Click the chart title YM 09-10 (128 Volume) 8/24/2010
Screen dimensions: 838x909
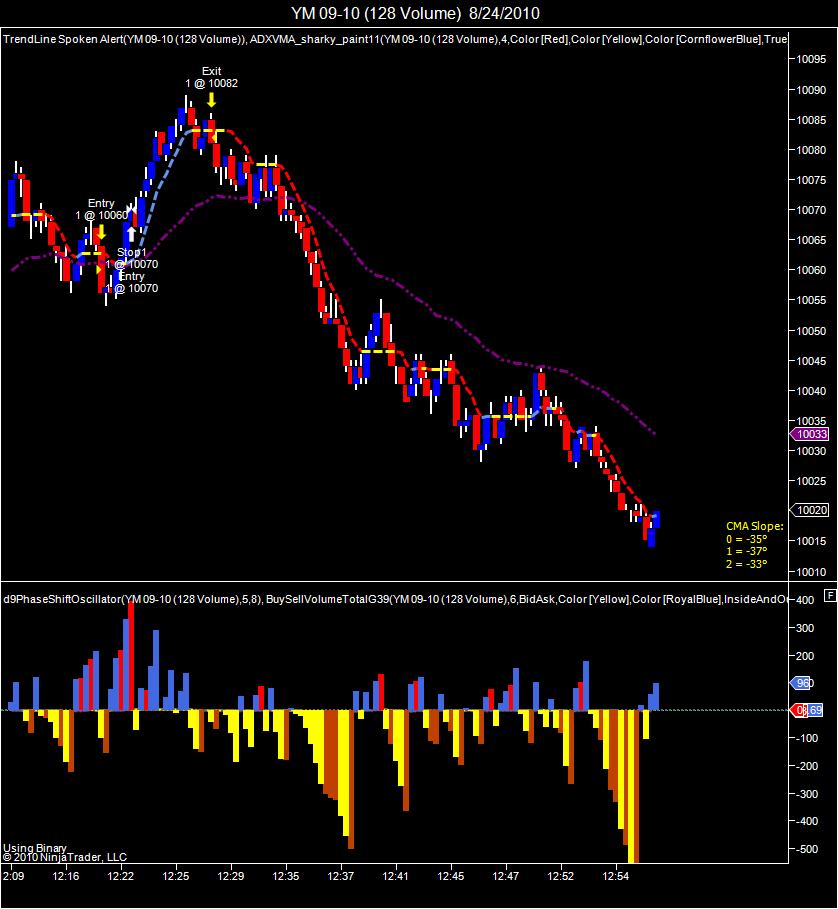click(x=415, y=13)
